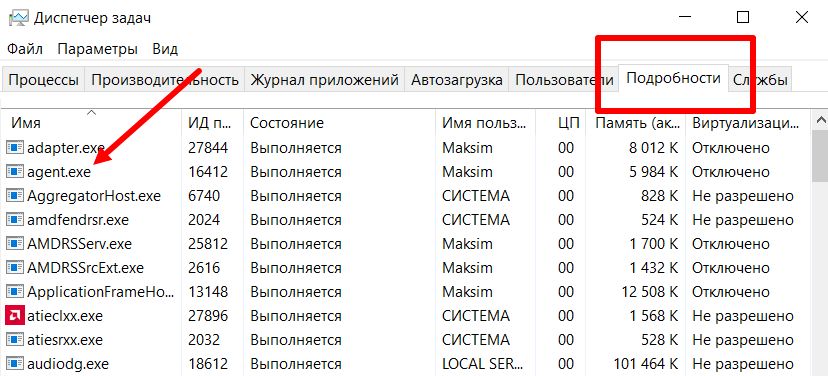Click PID value 2616
Image resolution: width=828 pixels, height=376 pixels.
click(204, 268)
